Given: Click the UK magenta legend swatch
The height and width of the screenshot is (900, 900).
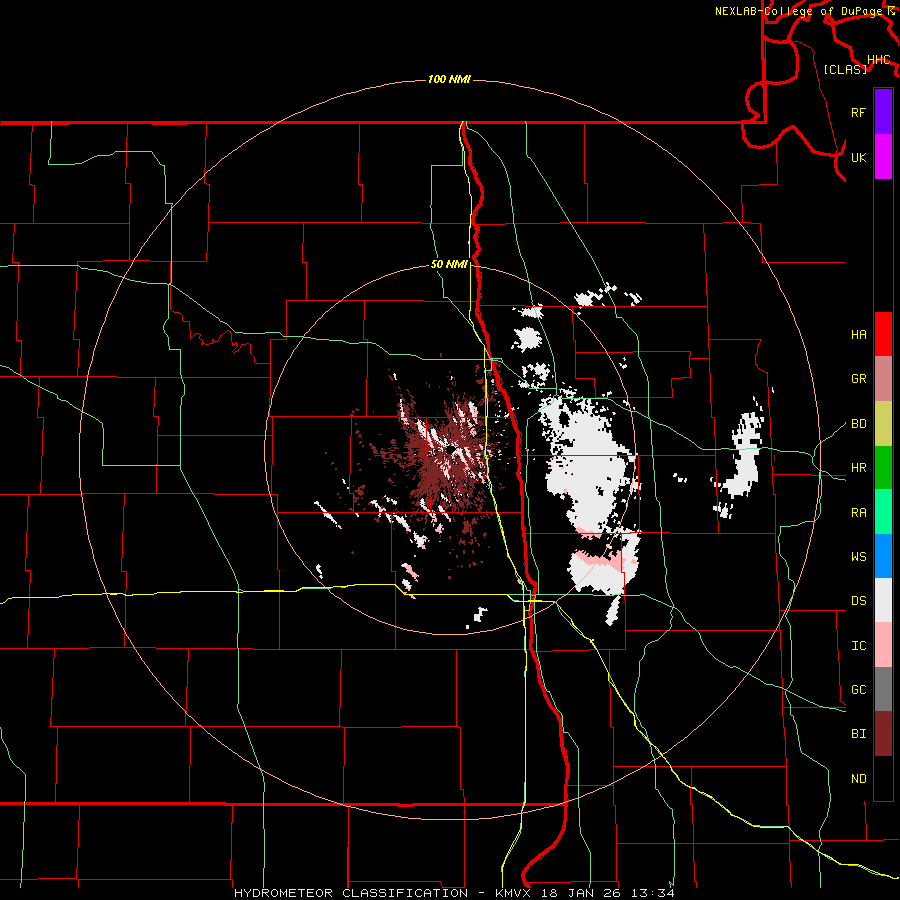Looking at the screenshot, I should pyautogui.click(x=883, y=157).
